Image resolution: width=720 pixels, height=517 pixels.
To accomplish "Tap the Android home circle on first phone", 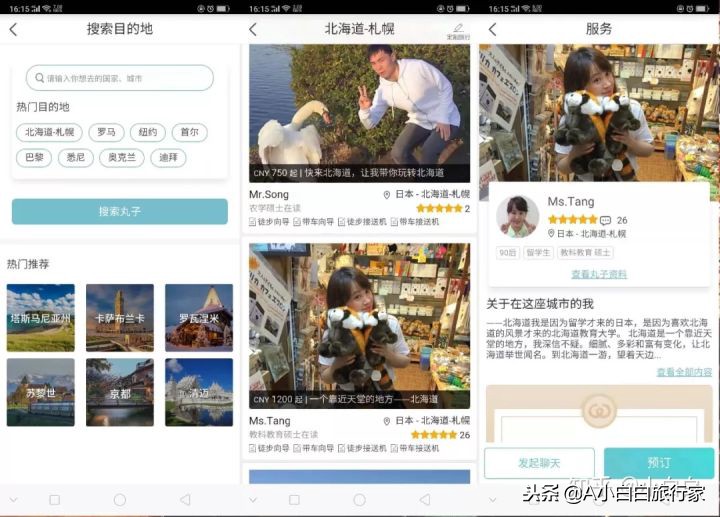I will 120,500.
